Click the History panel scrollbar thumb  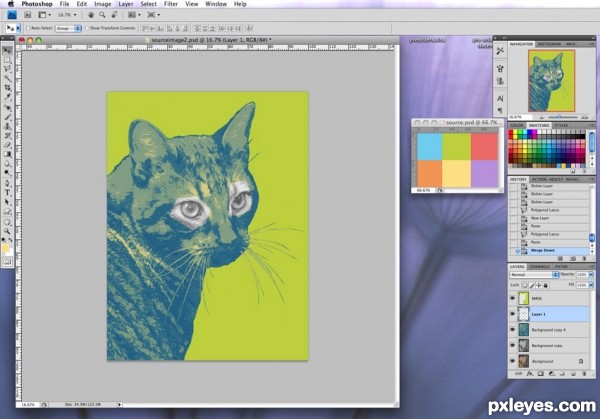[592, 238]
